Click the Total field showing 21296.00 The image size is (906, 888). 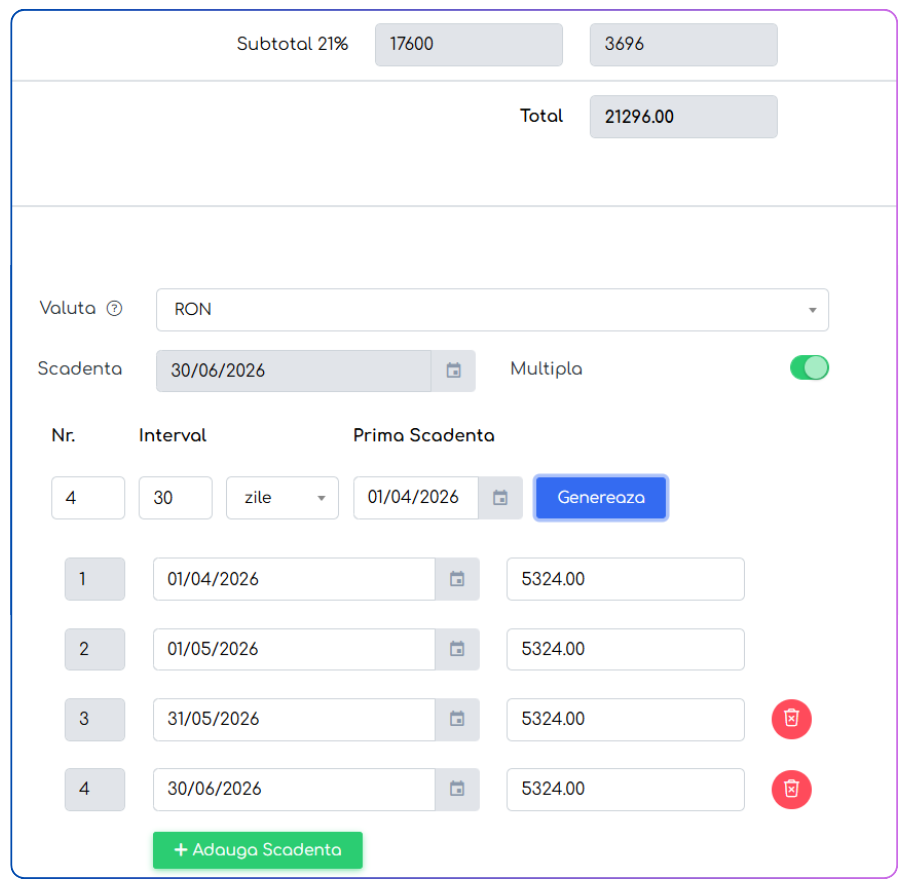[684, 117]
